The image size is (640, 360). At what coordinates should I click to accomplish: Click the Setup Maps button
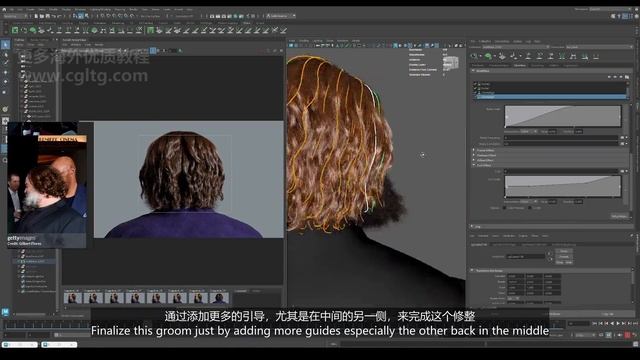tap(619, 216)
